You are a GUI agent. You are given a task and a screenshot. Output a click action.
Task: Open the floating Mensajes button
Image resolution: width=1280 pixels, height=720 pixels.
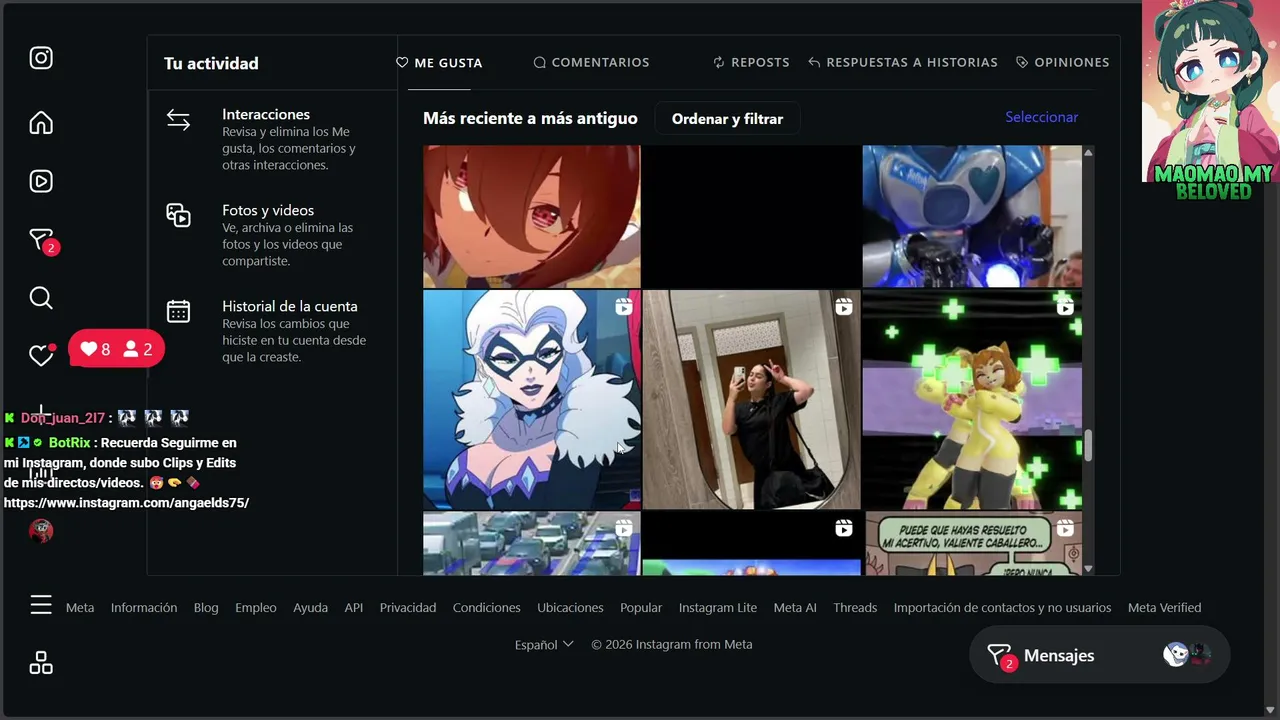1099,656
